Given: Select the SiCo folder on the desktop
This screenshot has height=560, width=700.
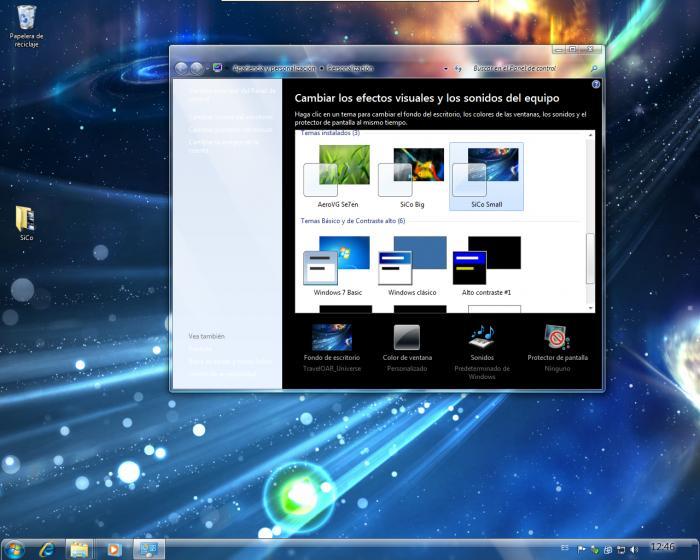Looking at the screenshot, I should (x=26, y=223).
